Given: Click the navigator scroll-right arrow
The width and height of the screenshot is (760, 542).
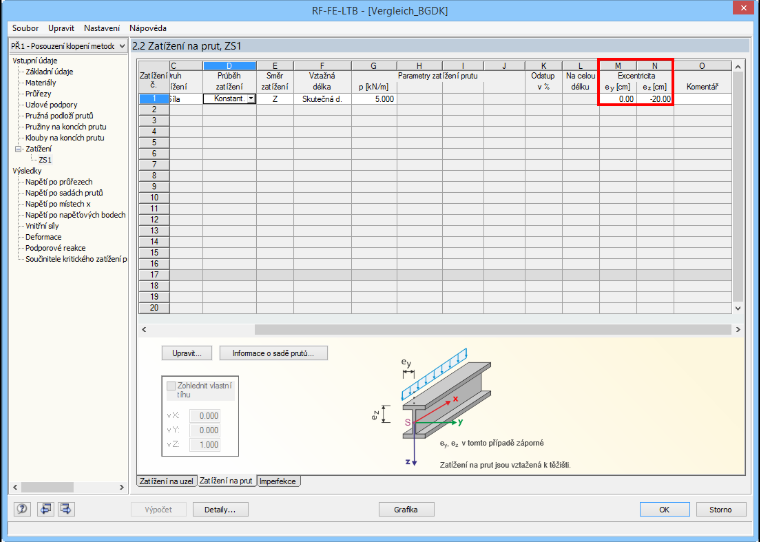Looking at the screenshot, I should 121,487.
